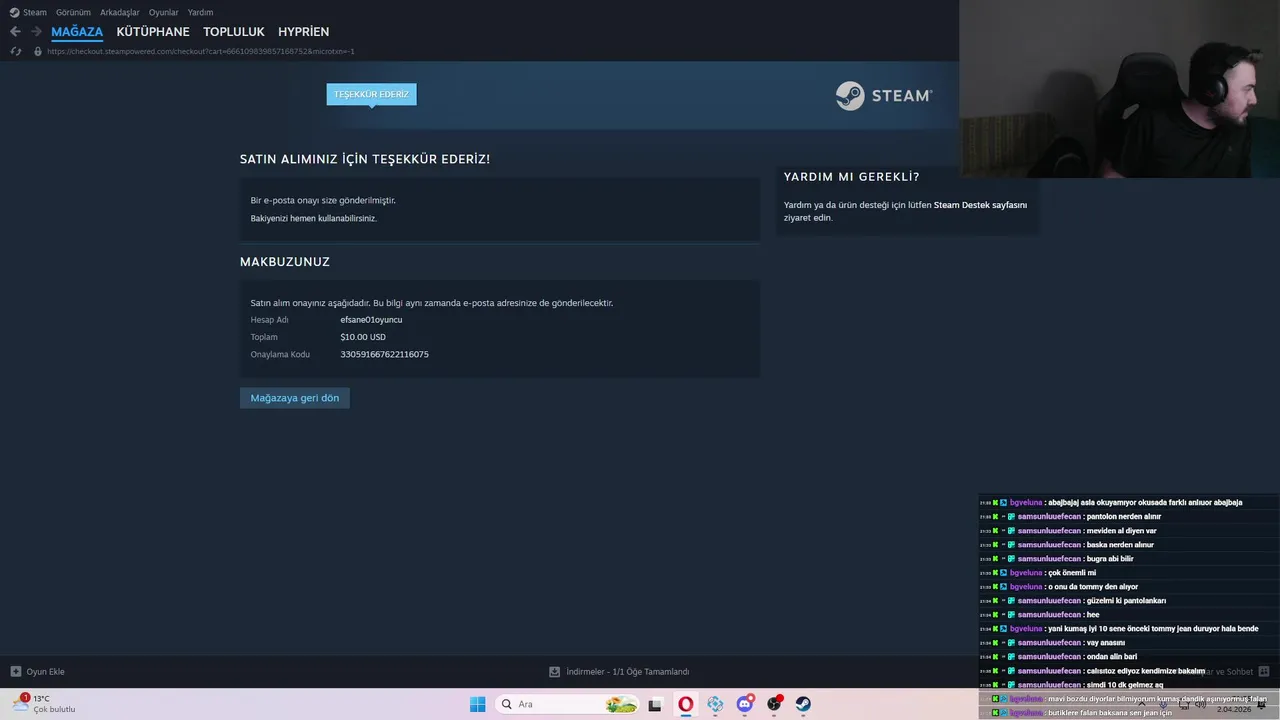Open the HYPRİEN profile tab

point(303,32)
